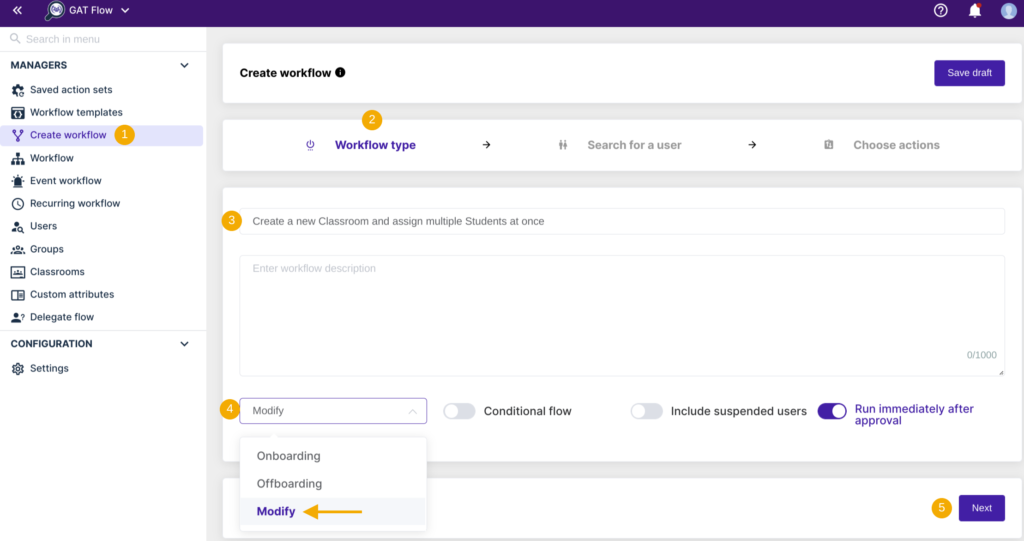Click the Recurring workflow clock icon
Screen dimensions: 1024x541
[x=18, y=204]
